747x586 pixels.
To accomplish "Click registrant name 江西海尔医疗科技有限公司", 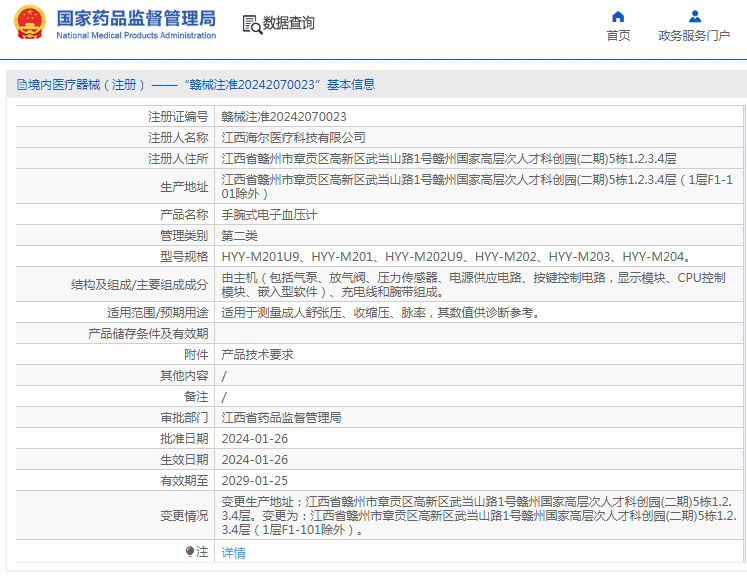I will tap(293, 137).
